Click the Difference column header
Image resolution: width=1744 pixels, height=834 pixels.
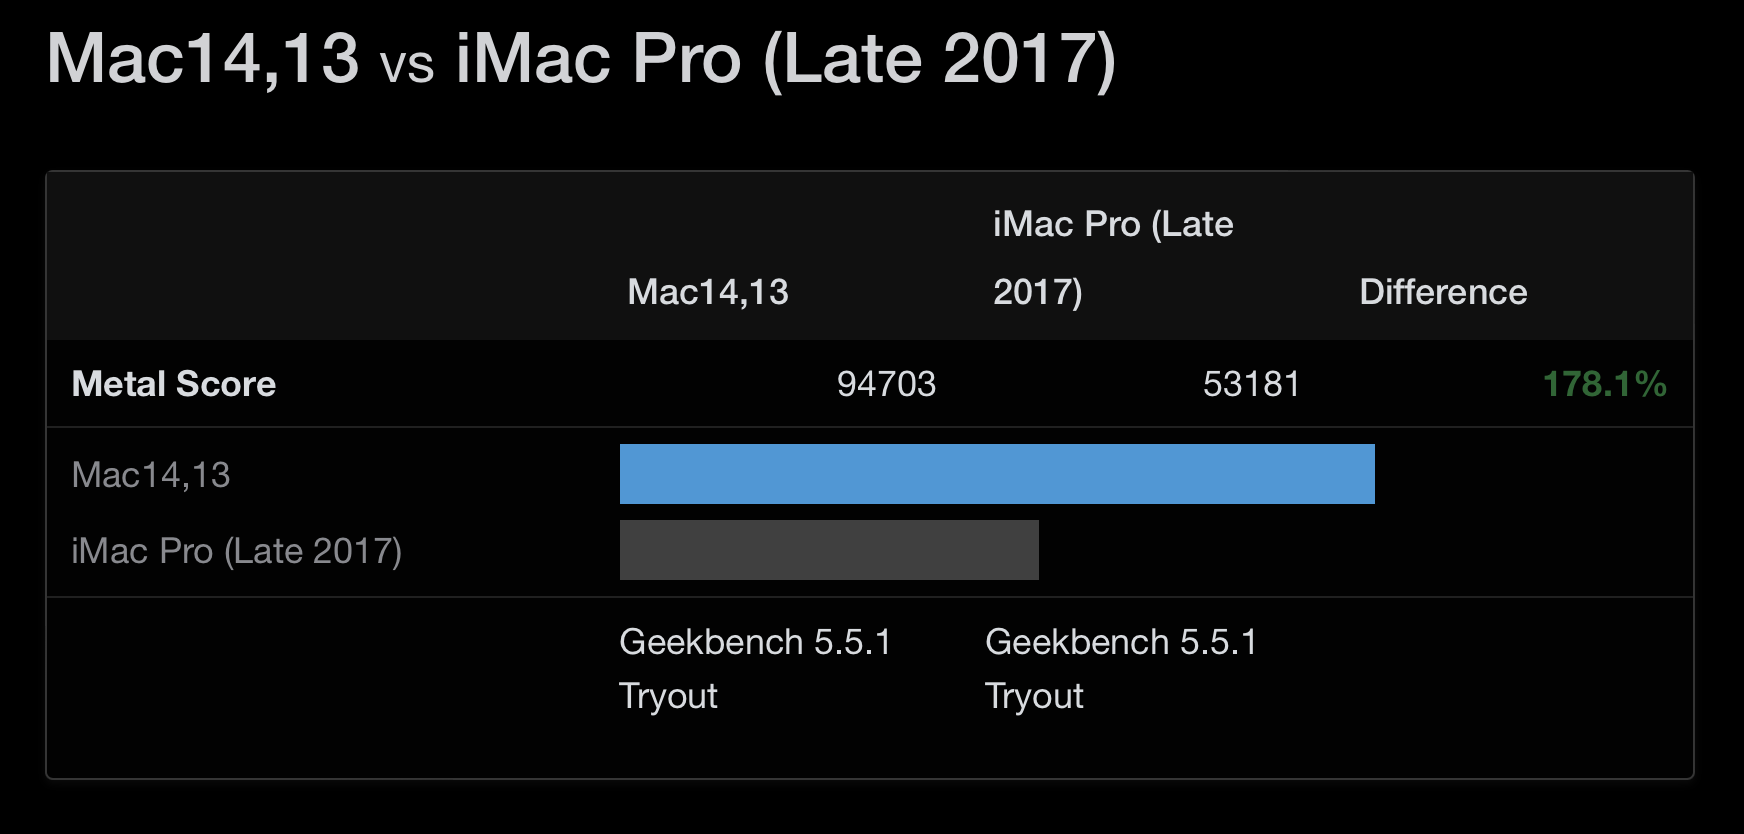(x=1443, y=292)
